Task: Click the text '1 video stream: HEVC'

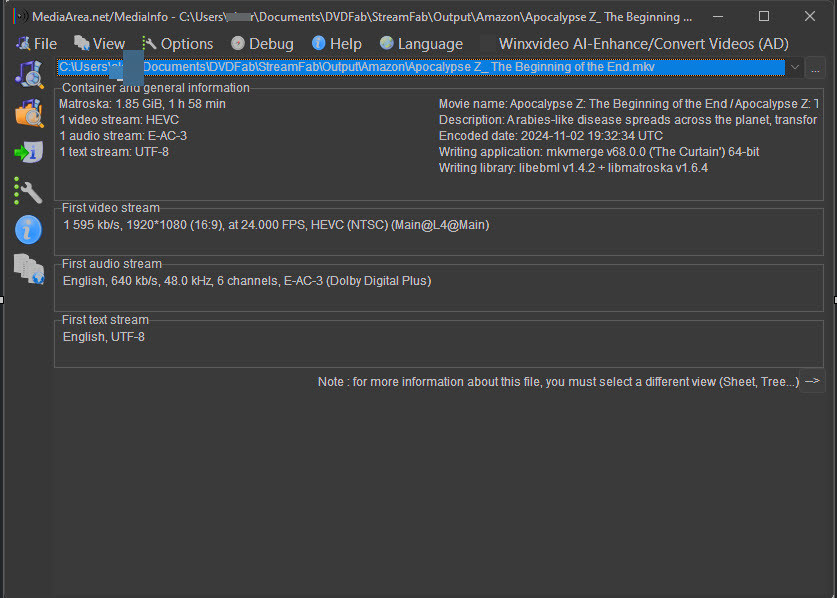Action: tap(119, 120)
